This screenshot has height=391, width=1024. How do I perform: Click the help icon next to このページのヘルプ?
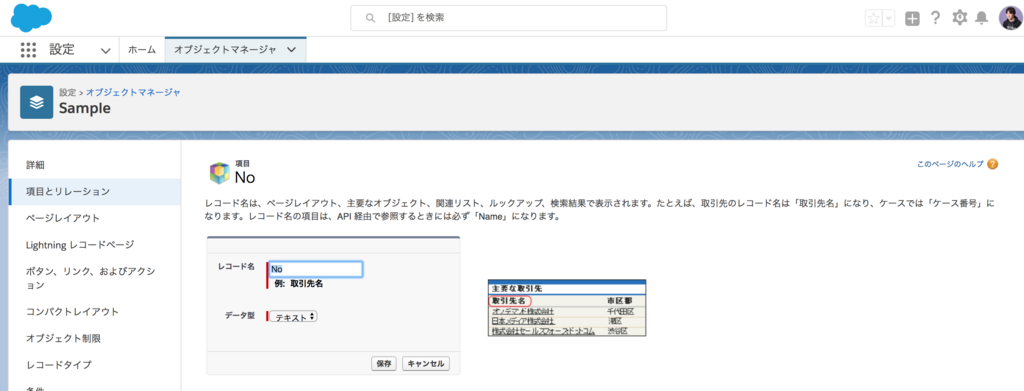coord(993,164)
